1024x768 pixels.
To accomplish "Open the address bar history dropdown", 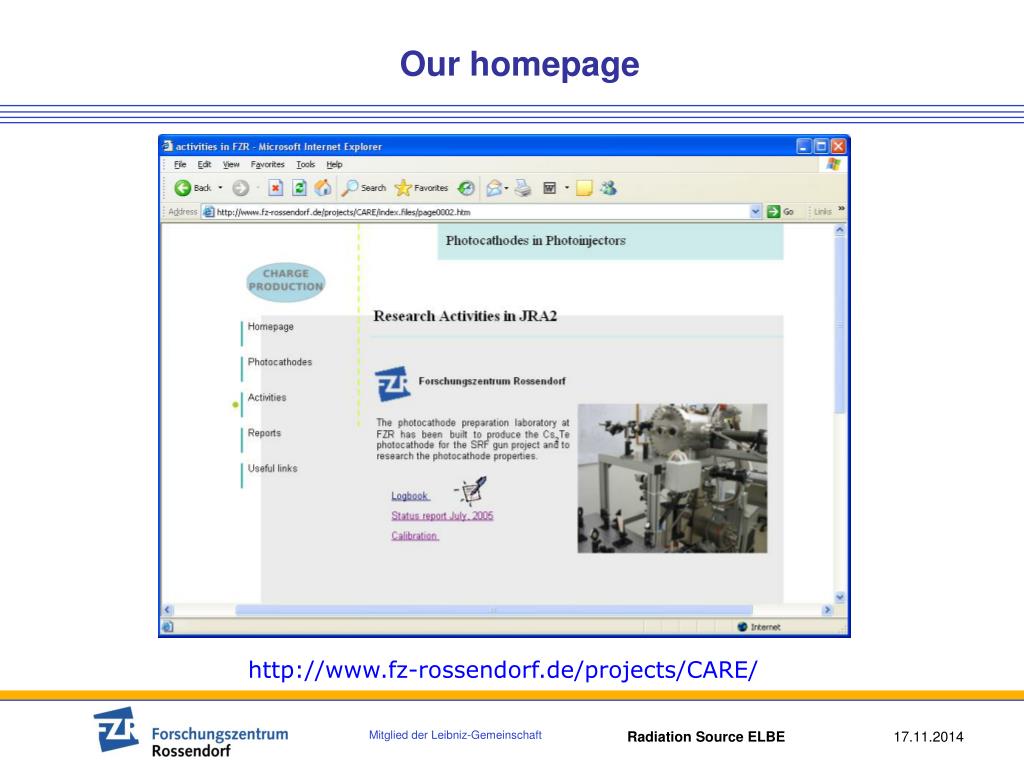I will (x=756, y=212).
